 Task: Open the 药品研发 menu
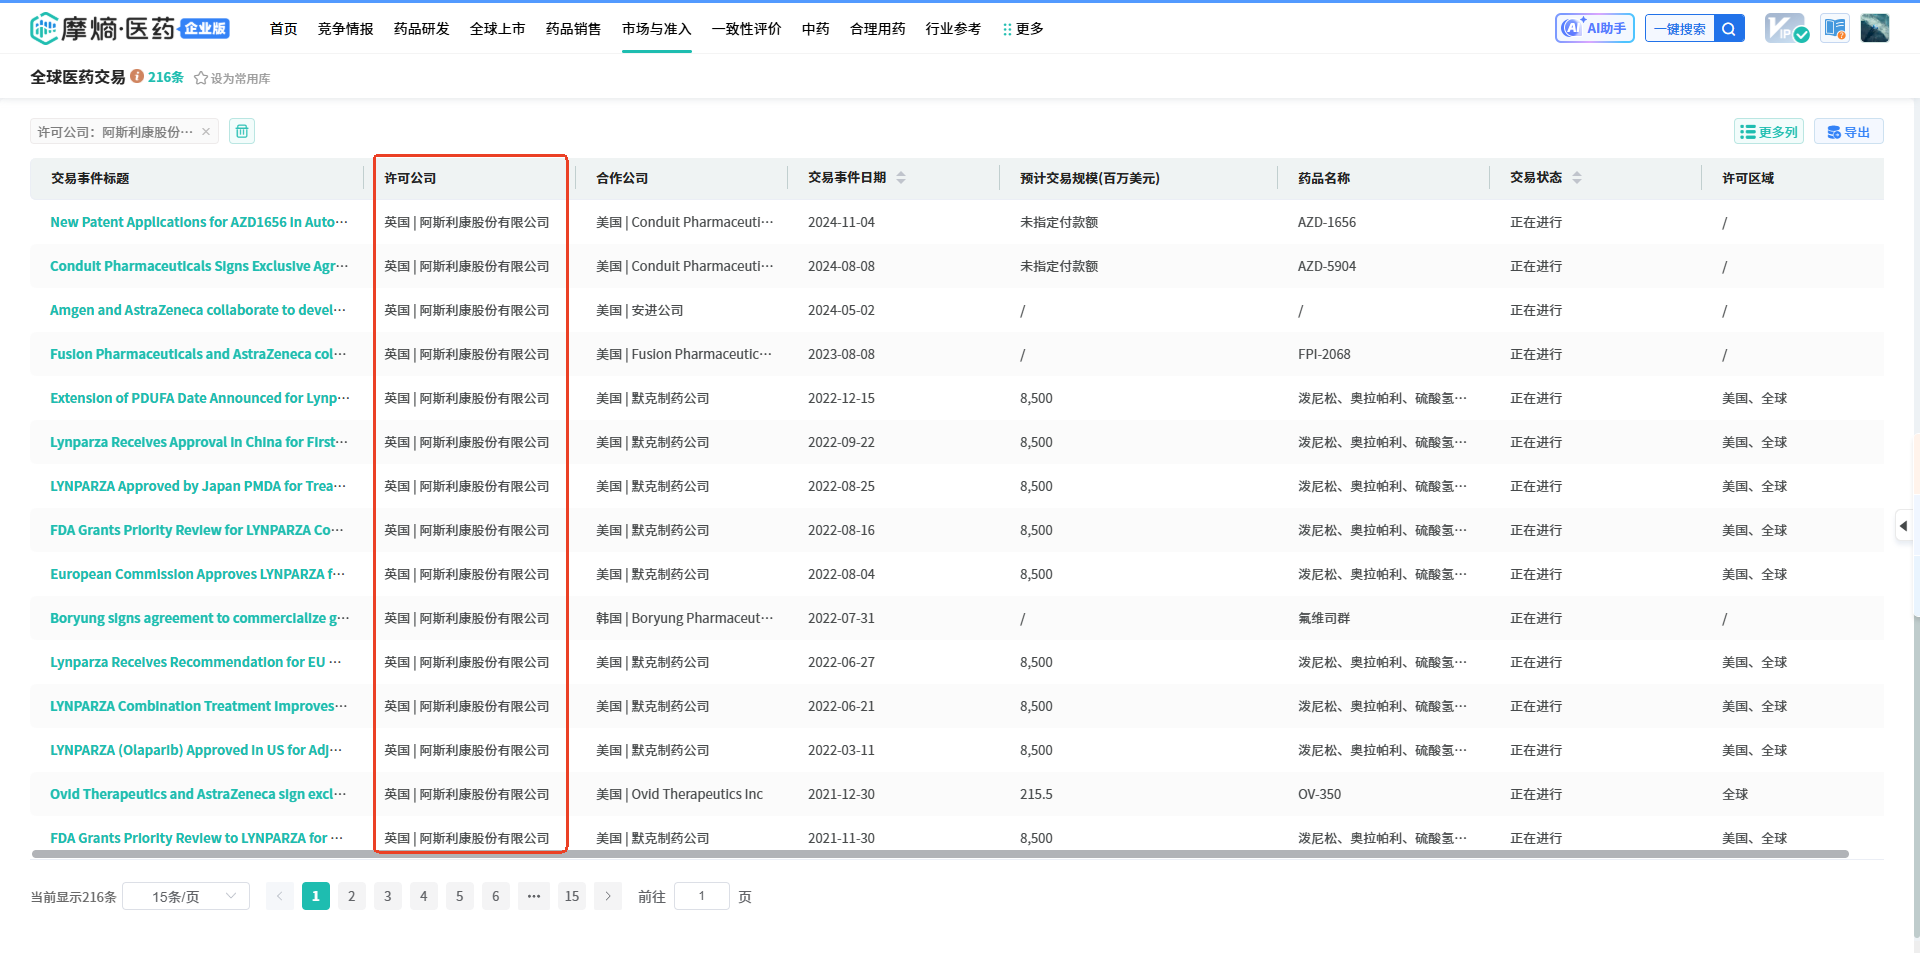pos(422,28)
